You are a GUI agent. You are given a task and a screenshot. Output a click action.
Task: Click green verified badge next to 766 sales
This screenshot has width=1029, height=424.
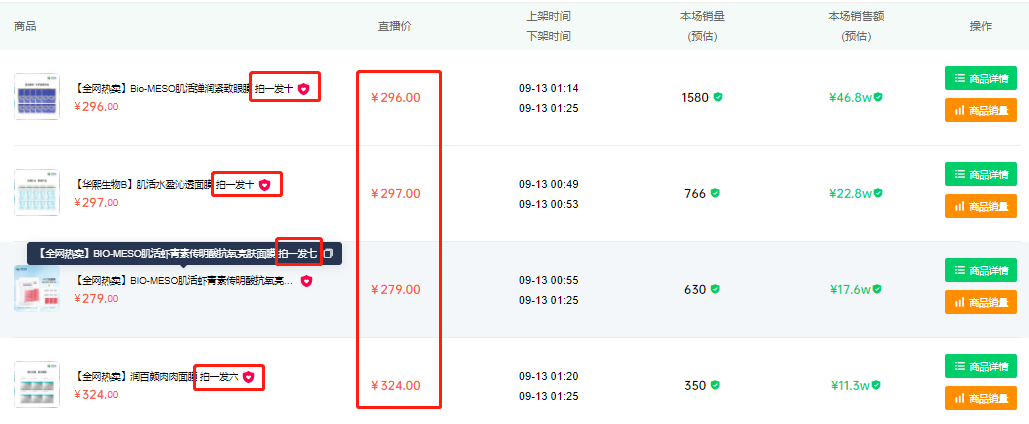click(715, 193)
